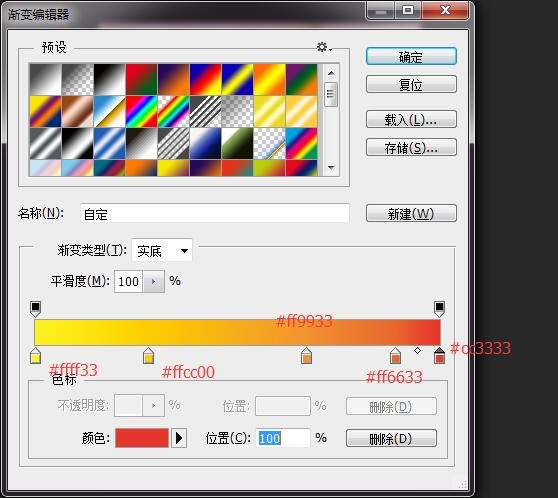Viewport: 558px width, 498px height.
Task: Expand the 平滑度 value slider arrow
Action: pyautogui.click(x=154, y=282)
